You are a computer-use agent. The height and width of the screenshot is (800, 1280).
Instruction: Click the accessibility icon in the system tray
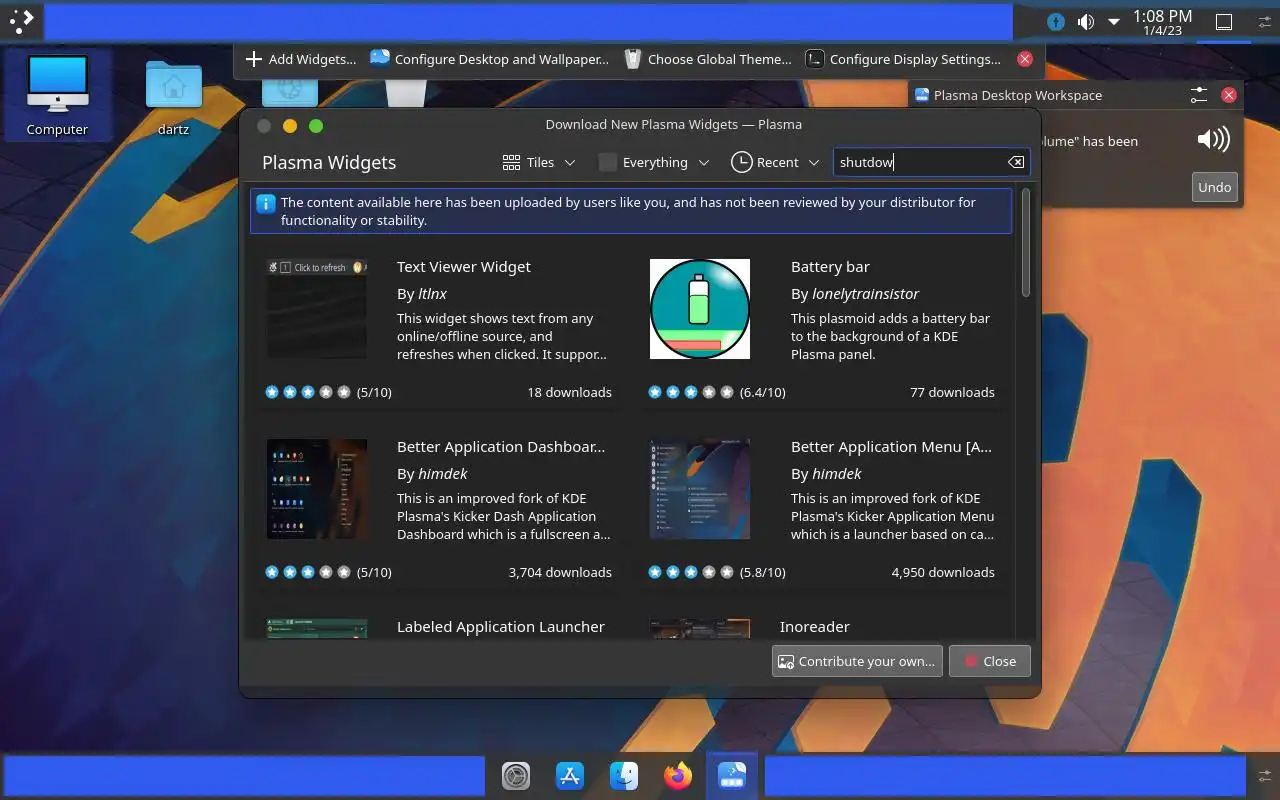point(1056,22)
